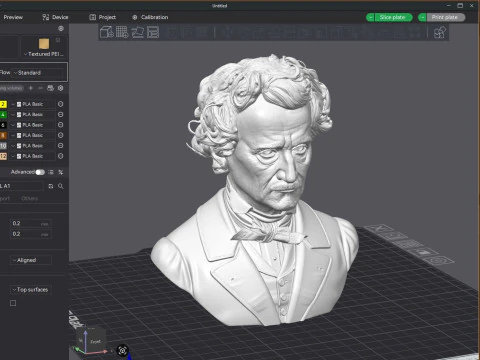The image size is (480, 360).
Task: Click the yellow filament 2 color swatch
Action: [3, 104]
